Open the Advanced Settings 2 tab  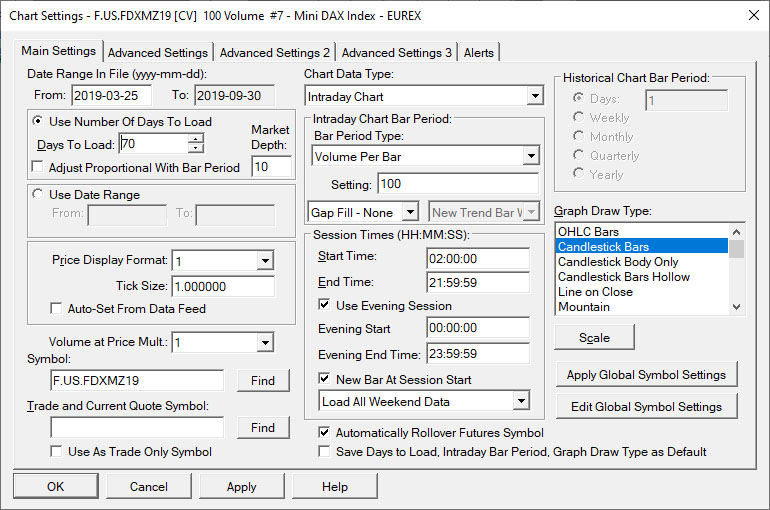coord(275,53)
